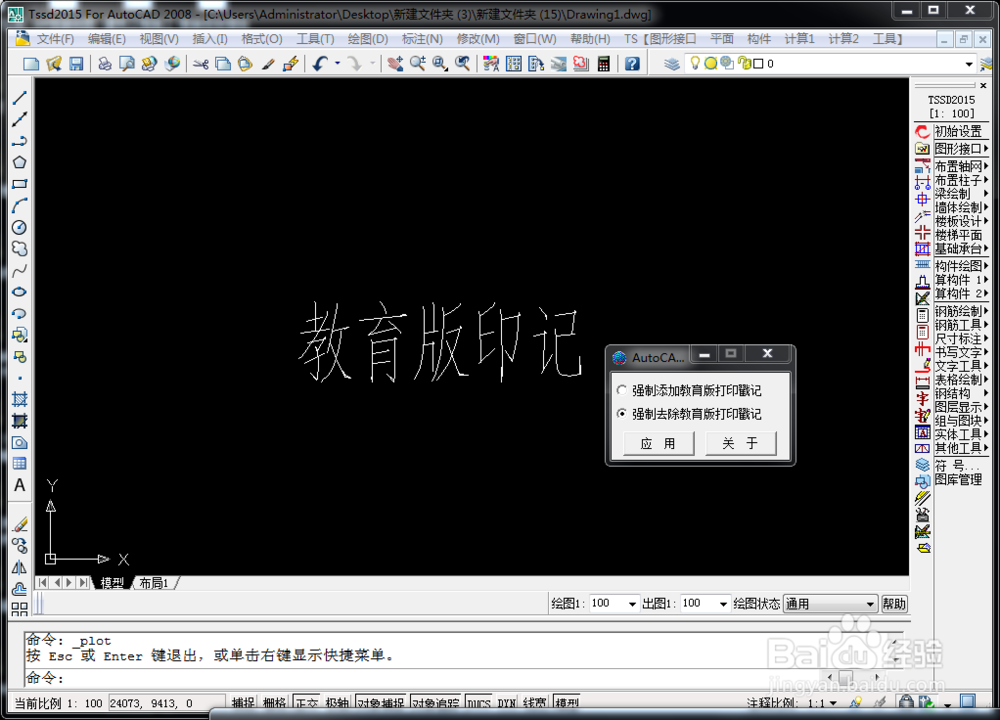Open the 标注(N) menu
The height and width of the screenshot is (720, 1000).
(x=422, y=39)
